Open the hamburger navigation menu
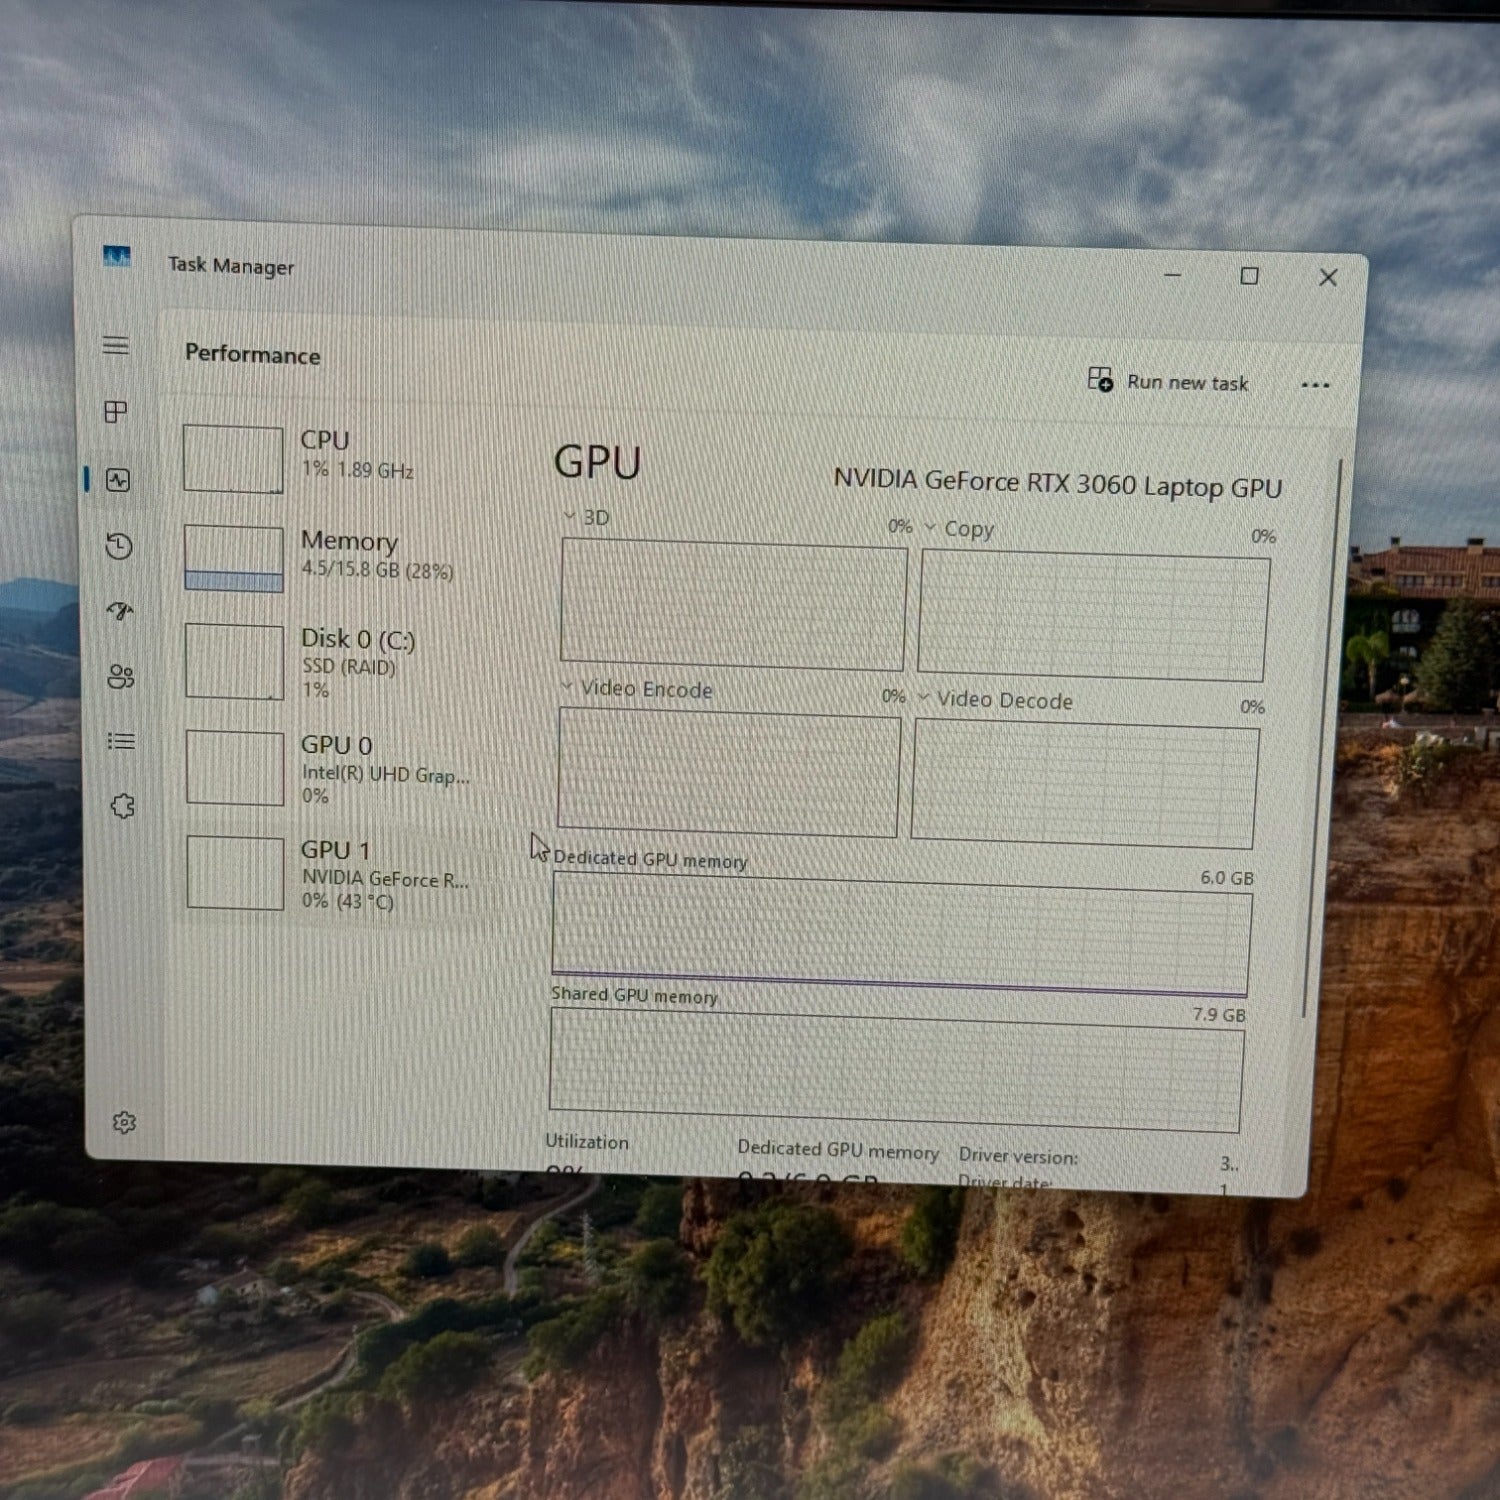This screenshot has width=1500, height=1500. pos(116,346)
